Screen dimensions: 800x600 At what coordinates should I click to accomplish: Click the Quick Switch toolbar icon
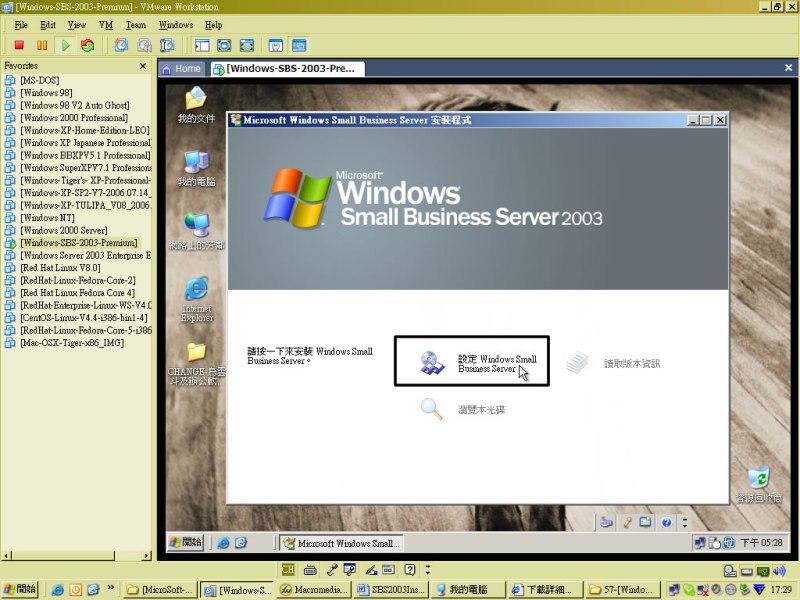246,45
